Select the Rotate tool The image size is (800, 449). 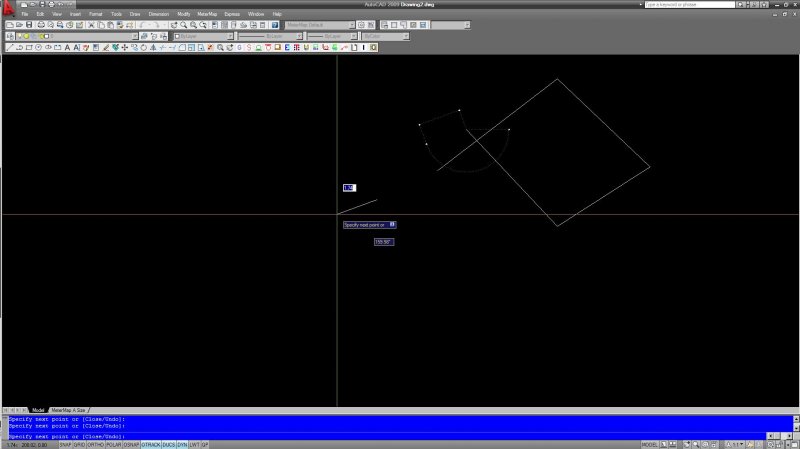click(144, 47)
